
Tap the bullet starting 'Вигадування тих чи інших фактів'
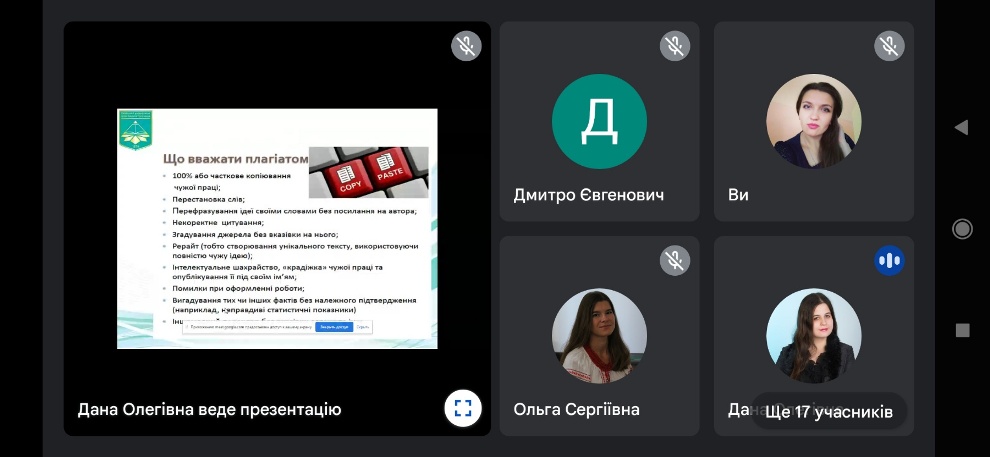(294, 305)
